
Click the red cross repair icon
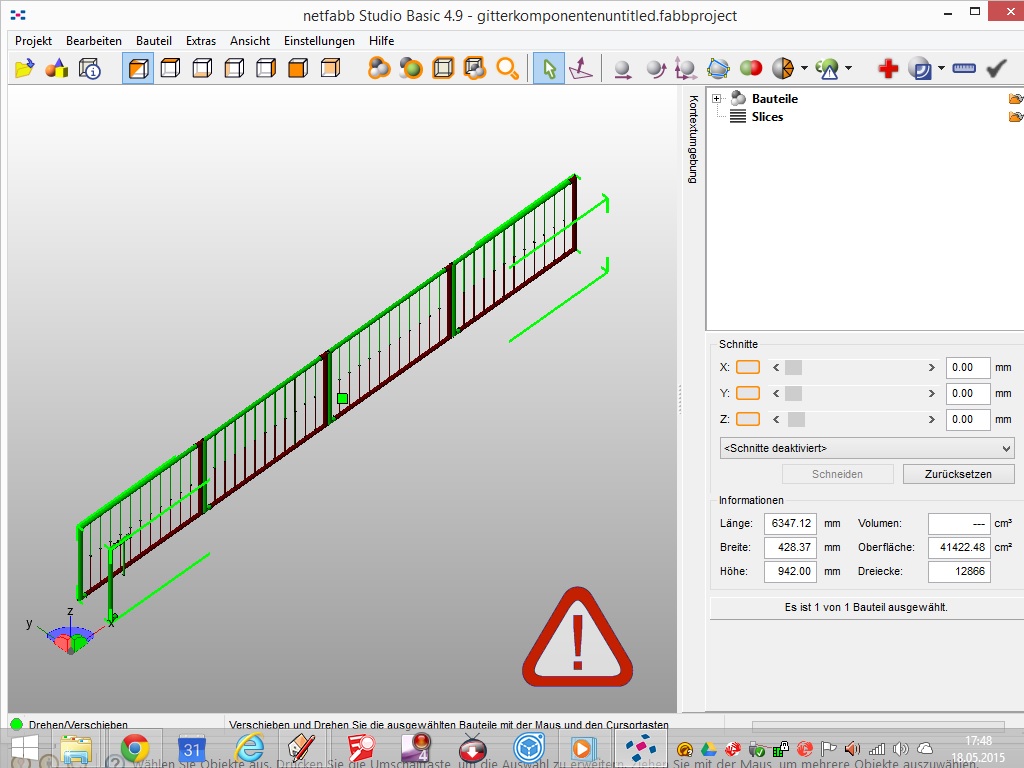pyautogui.click(x=888, y=68)
